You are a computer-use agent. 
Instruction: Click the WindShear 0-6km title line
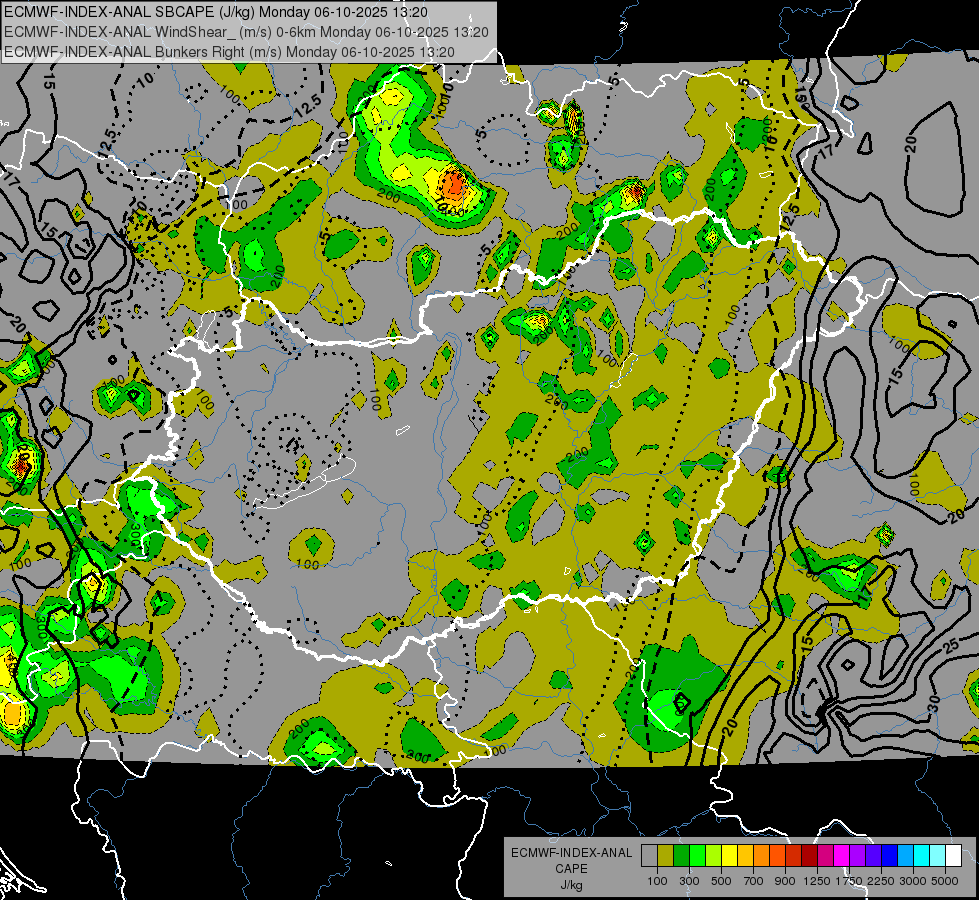click(x=246, y=32)
